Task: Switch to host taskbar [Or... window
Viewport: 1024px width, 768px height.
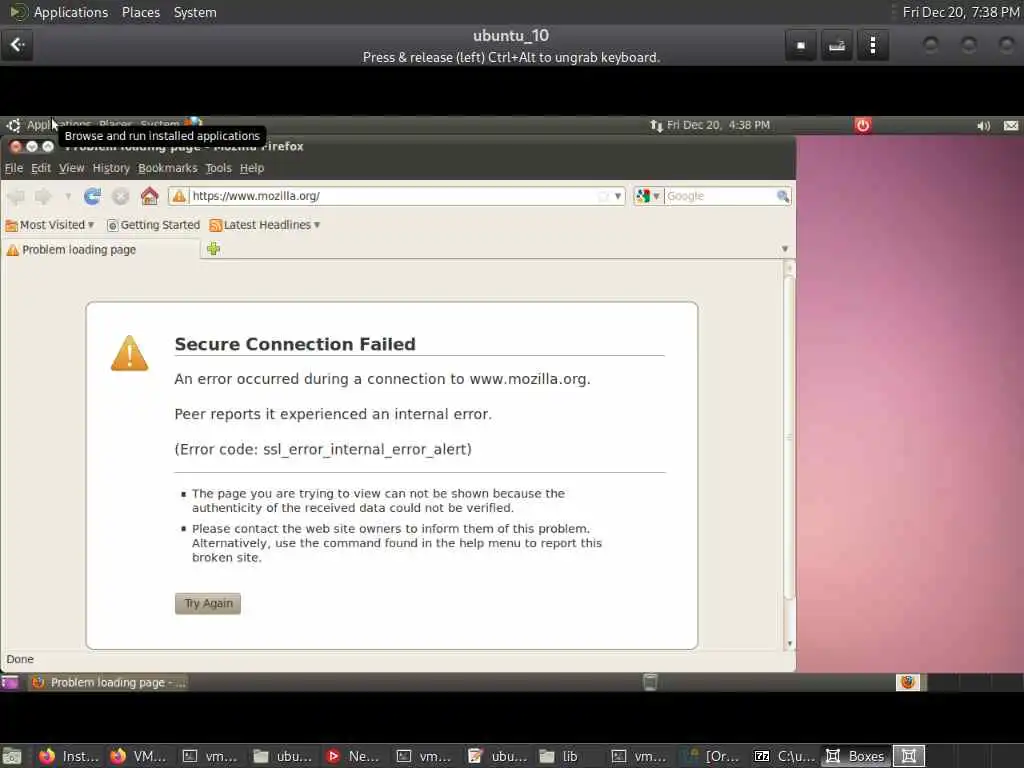Action: click(x=711, y=756)
